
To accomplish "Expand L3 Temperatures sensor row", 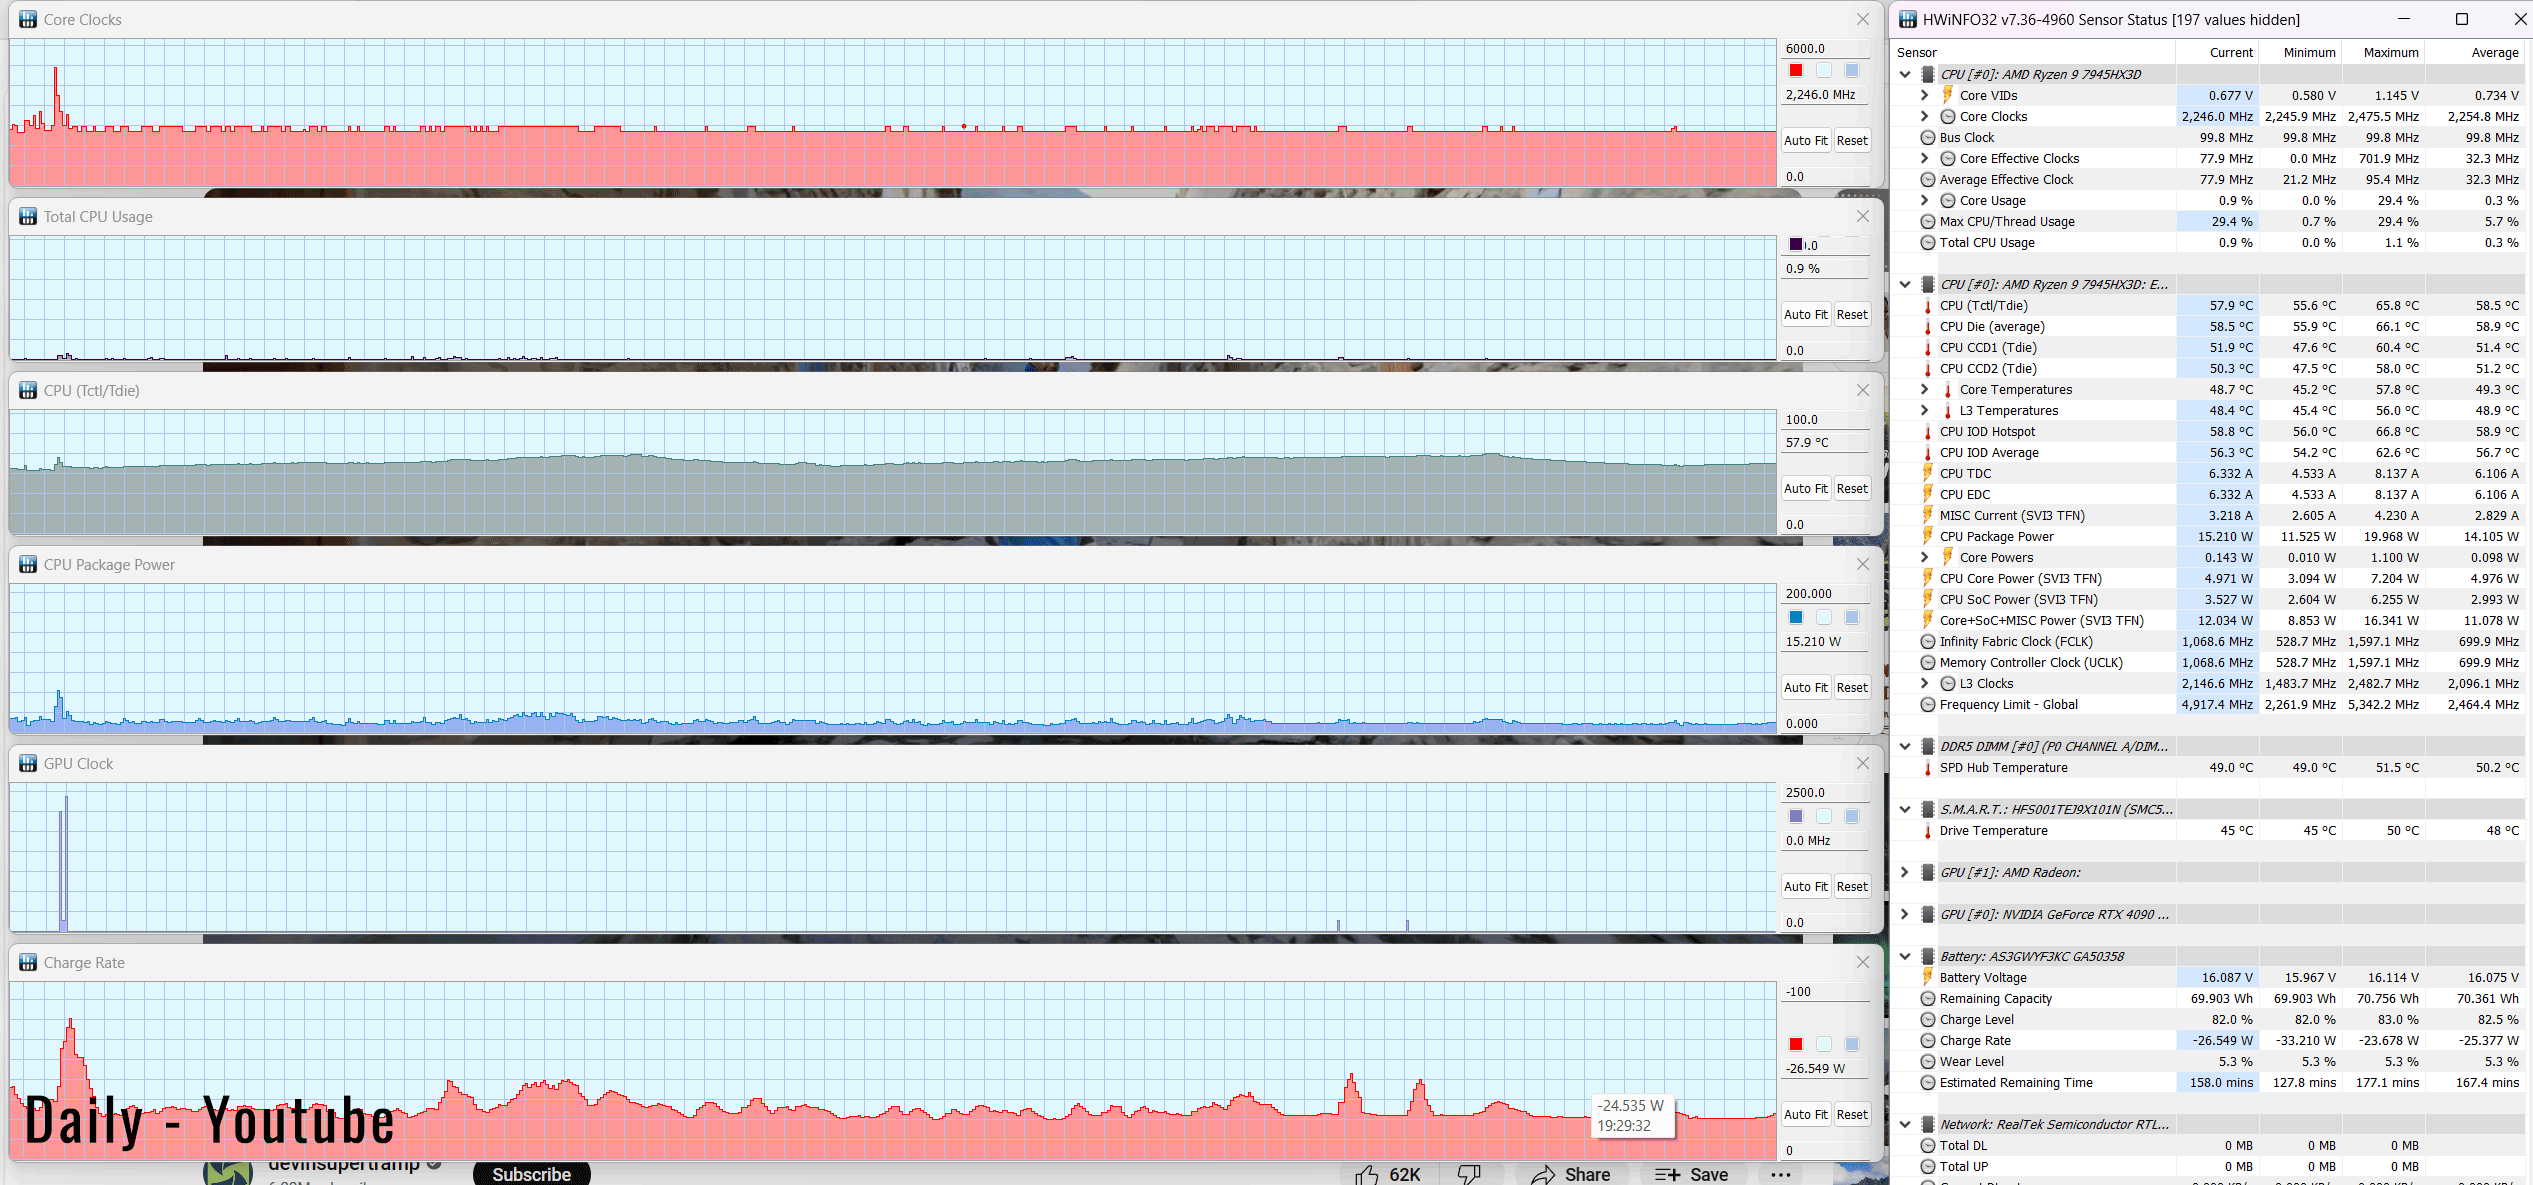I will pyautogui.click(x=1925, y=410).
